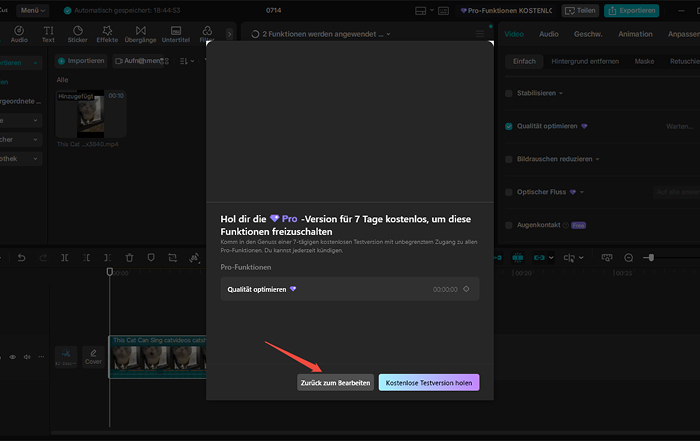Show more media tabs with arrow
700x441 pixels.
pos(229,34)
